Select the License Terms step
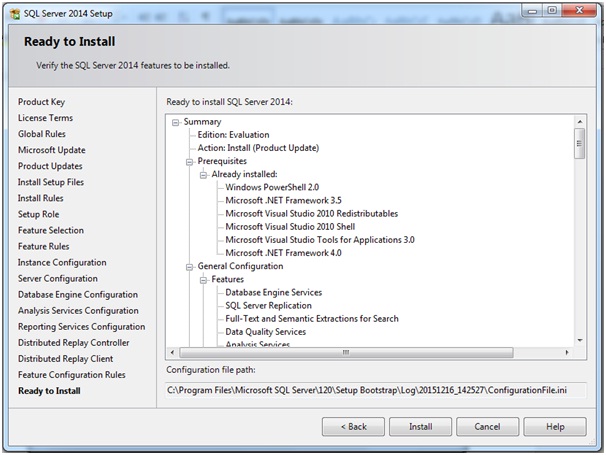This screenshot has width=606, height=455. [45, 118]
